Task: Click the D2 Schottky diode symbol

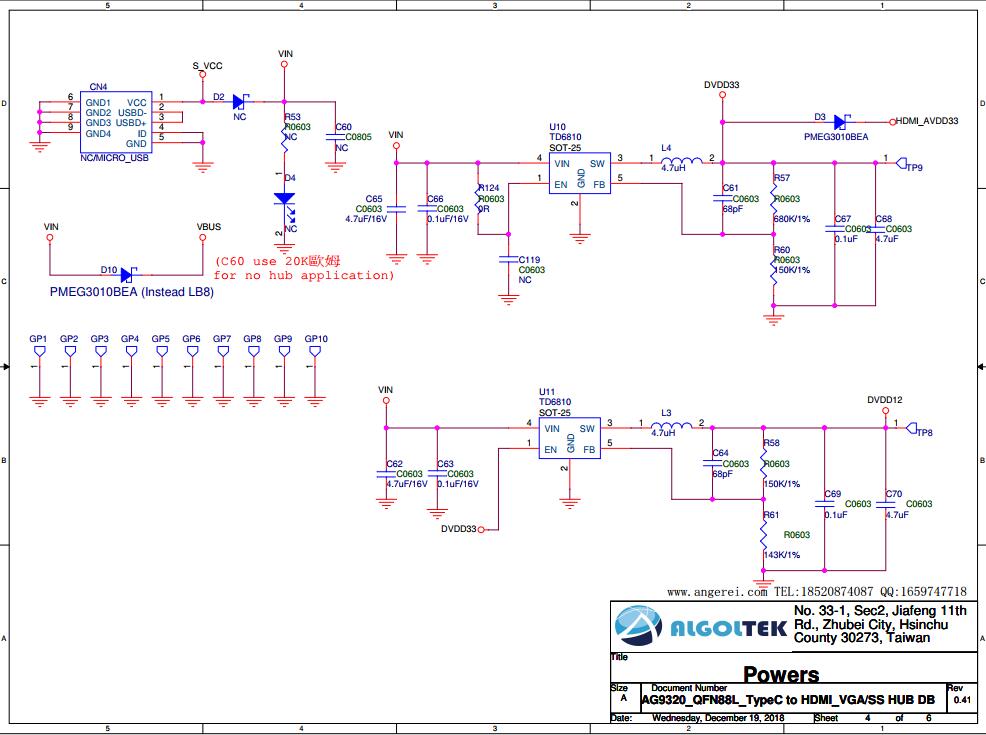Action: pyautogui.click(x=240, y=101)
